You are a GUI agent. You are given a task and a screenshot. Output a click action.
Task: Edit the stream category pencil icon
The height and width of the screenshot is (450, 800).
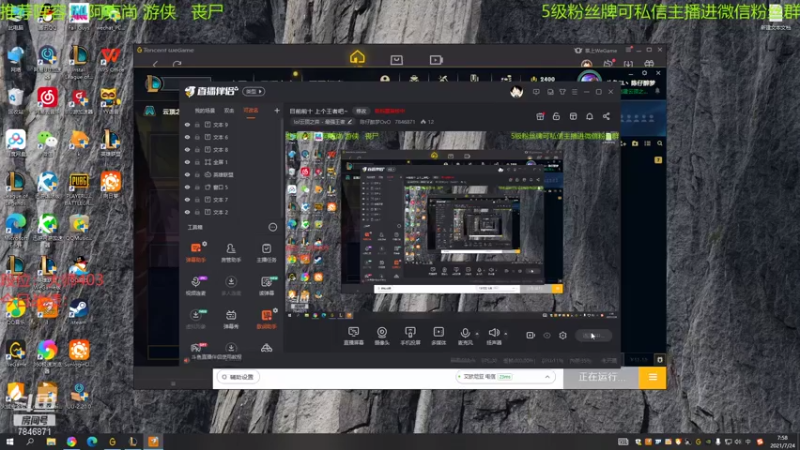[x=350, y=122]
